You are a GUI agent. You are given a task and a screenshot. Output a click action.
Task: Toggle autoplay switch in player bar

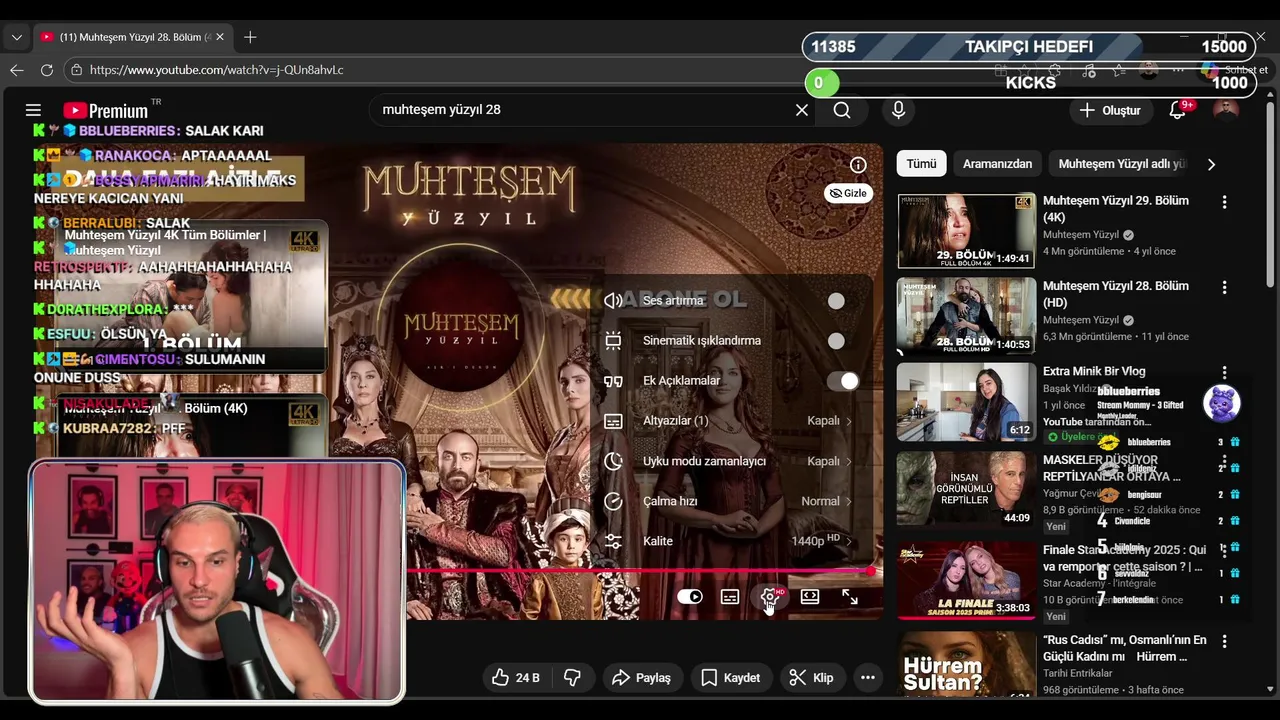tap(690, 597)
